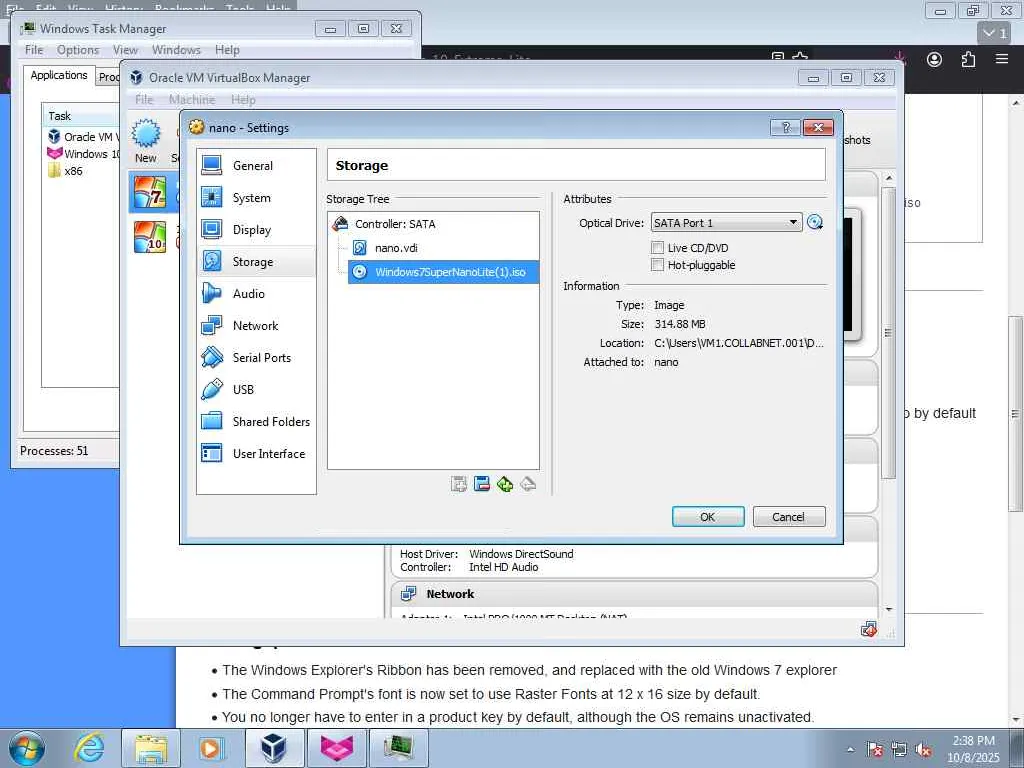Click Task Manager icon in taskbar
The height and width of the screenshot is (768, 1024).
(399, 748)
